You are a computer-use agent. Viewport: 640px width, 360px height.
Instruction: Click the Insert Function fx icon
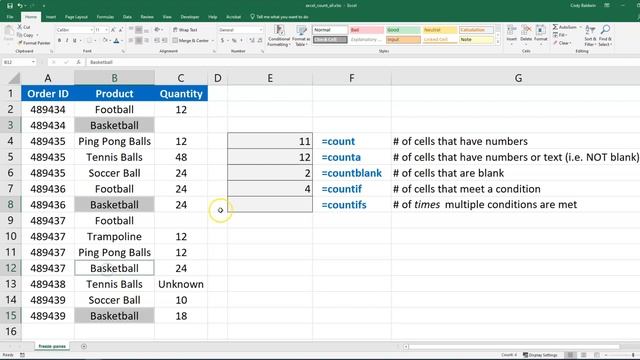click(78, 62)
